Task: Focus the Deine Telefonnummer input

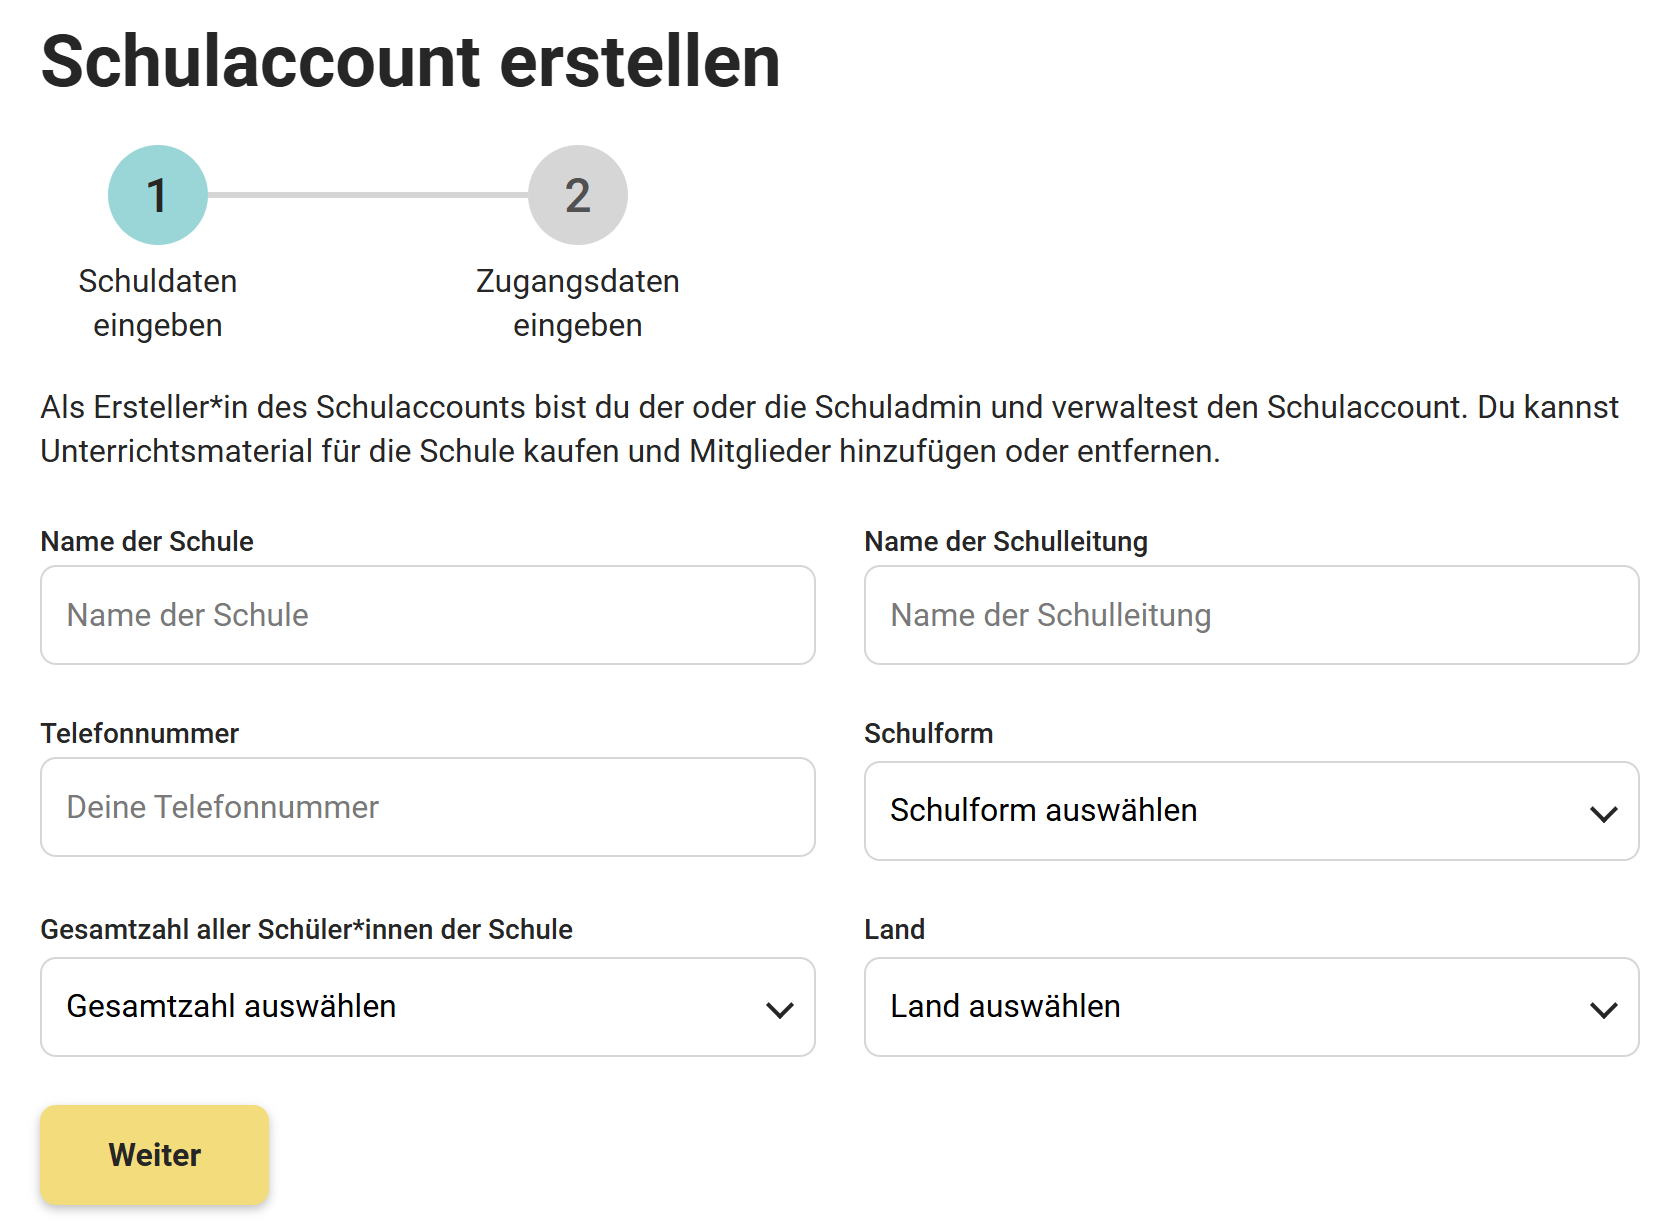Action: click(427, 807)
